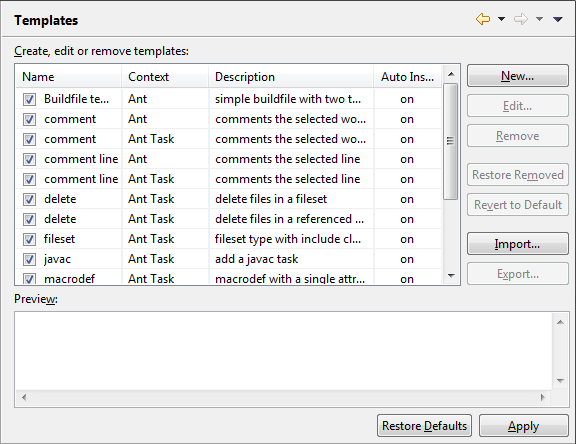Click the Auto Ins... column header

[x=407, y=77]
